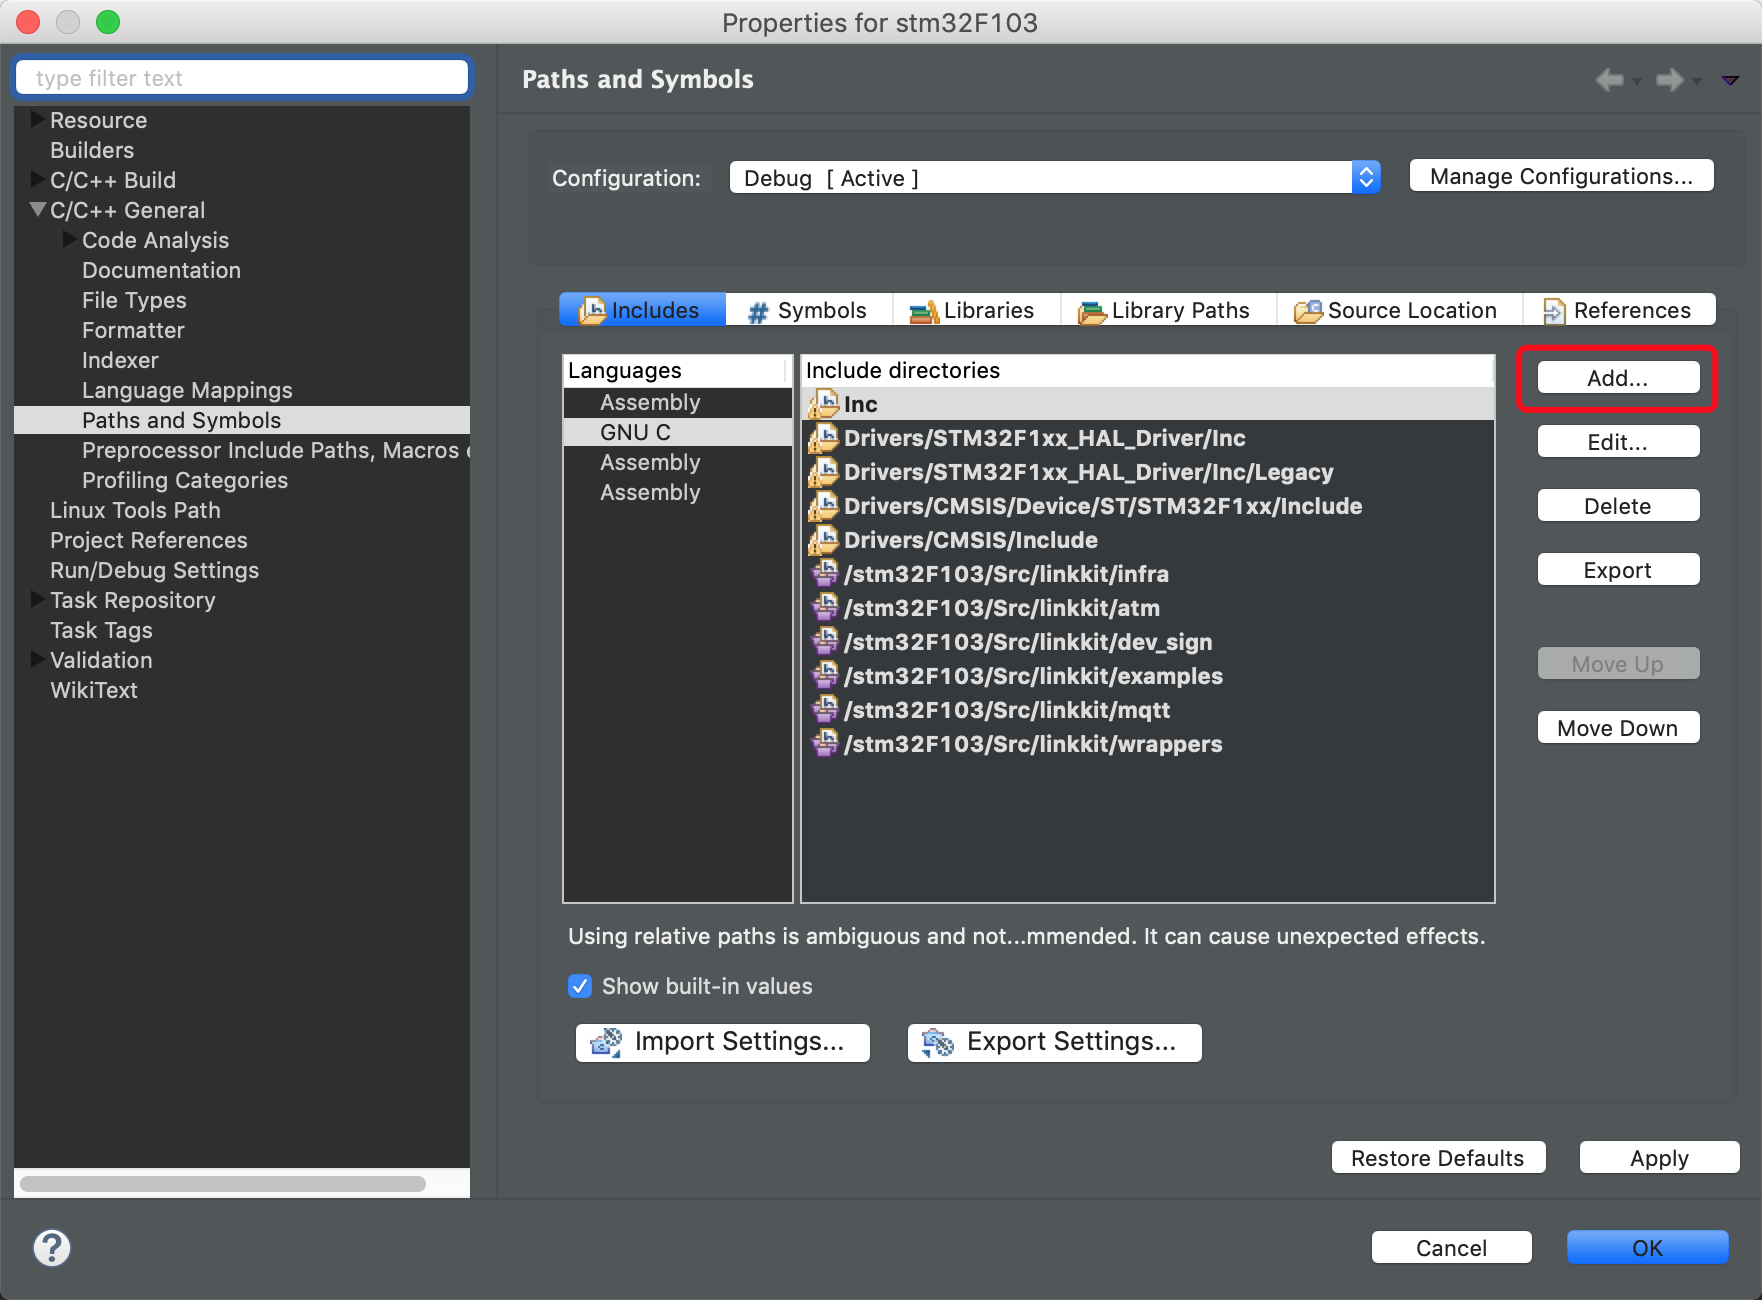The width and height of the screenshot is (1762, 1300).
Task: Open the Library Paths tab
Action: [1090, 311]
